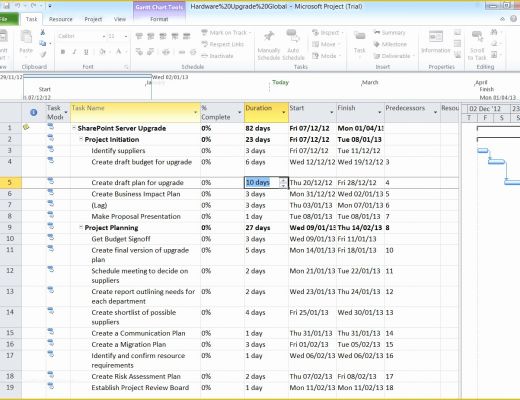Open the Duration column dropdown arrow

coord(284,112)
